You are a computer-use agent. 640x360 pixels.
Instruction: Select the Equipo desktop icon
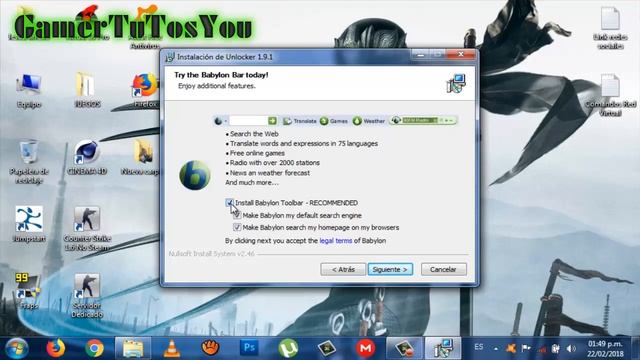(29, 91)
